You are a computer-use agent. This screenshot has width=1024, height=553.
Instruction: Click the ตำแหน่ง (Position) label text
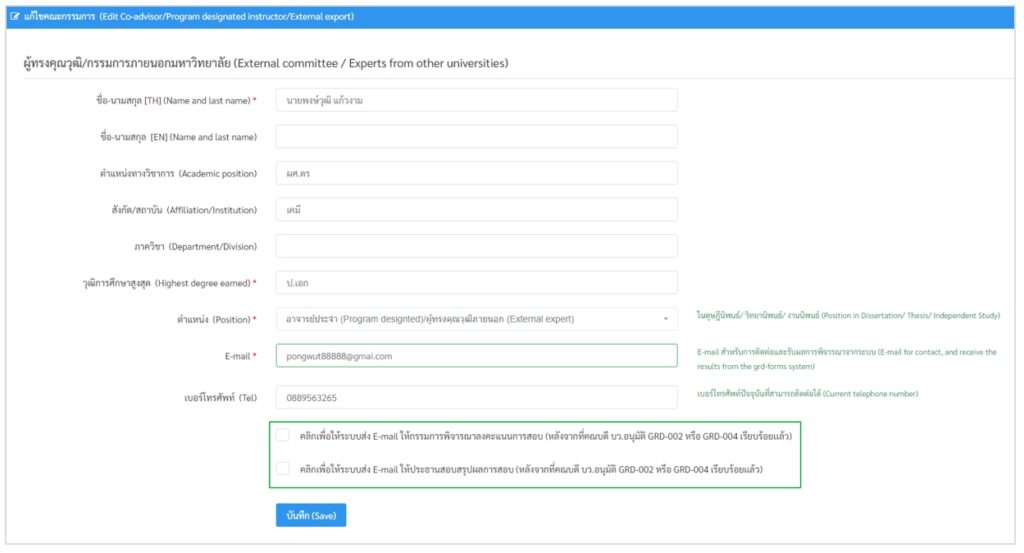pyautogui.click(x=214, y=320)
